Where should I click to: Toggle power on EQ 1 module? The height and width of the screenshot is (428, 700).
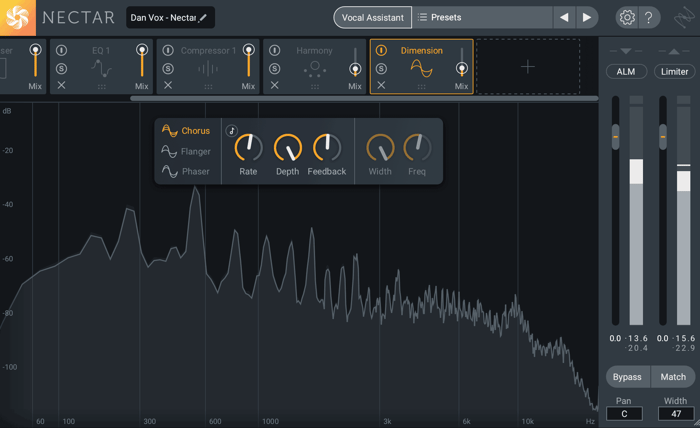tap(62, 50)
